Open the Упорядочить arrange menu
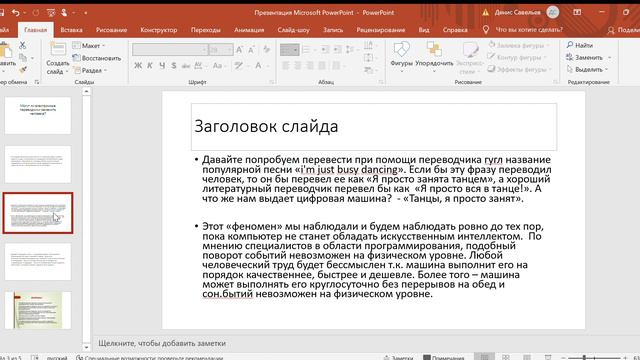 point(434,57)
